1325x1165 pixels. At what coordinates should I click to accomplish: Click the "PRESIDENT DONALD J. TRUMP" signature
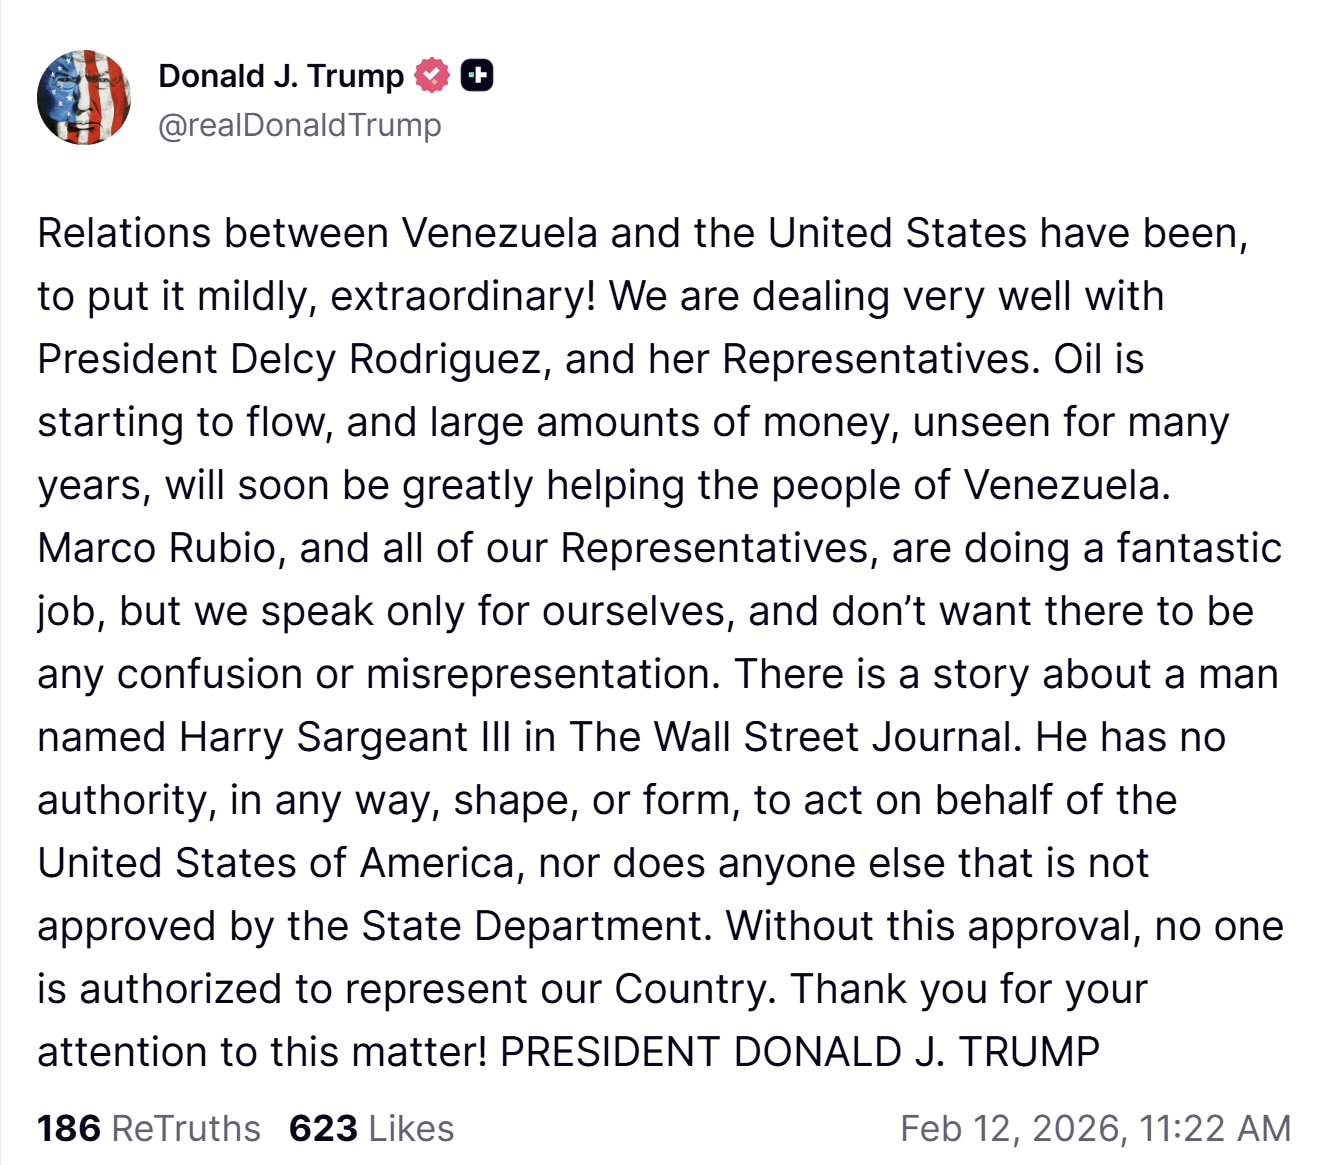tap(800, 1052)
